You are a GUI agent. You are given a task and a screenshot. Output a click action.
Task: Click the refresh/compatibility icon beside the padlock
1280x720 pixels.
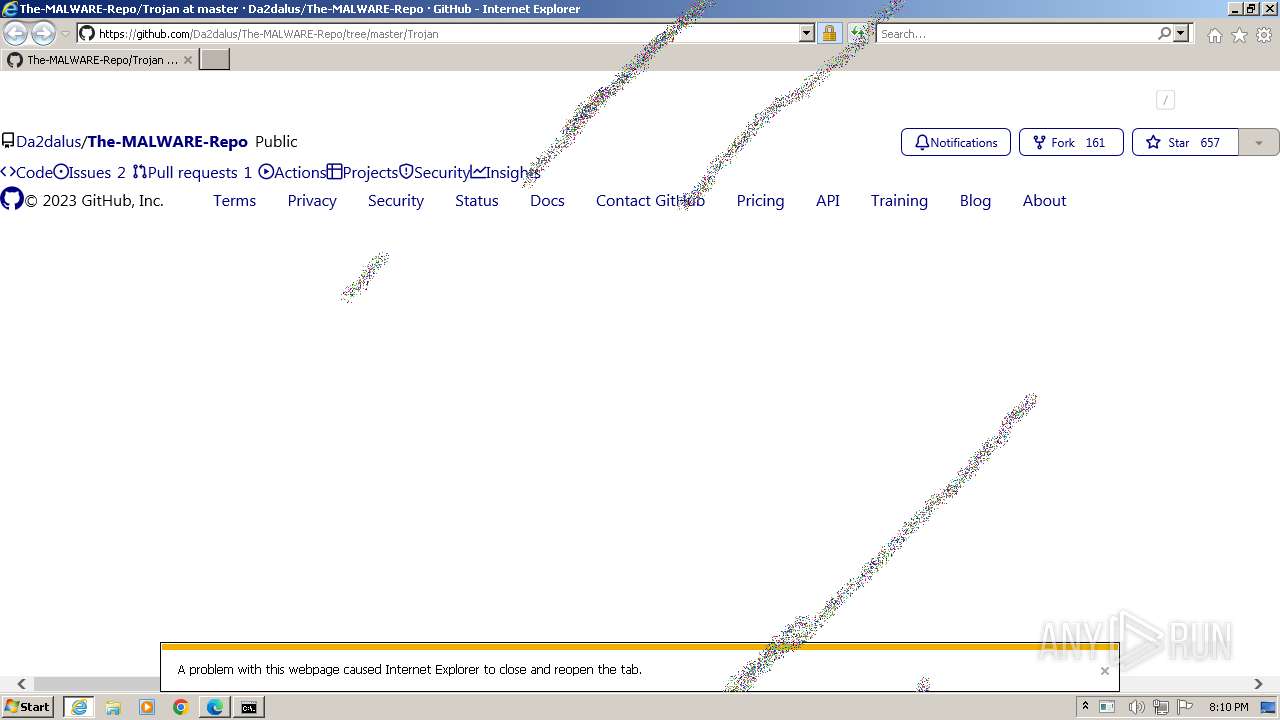(858, 33)
